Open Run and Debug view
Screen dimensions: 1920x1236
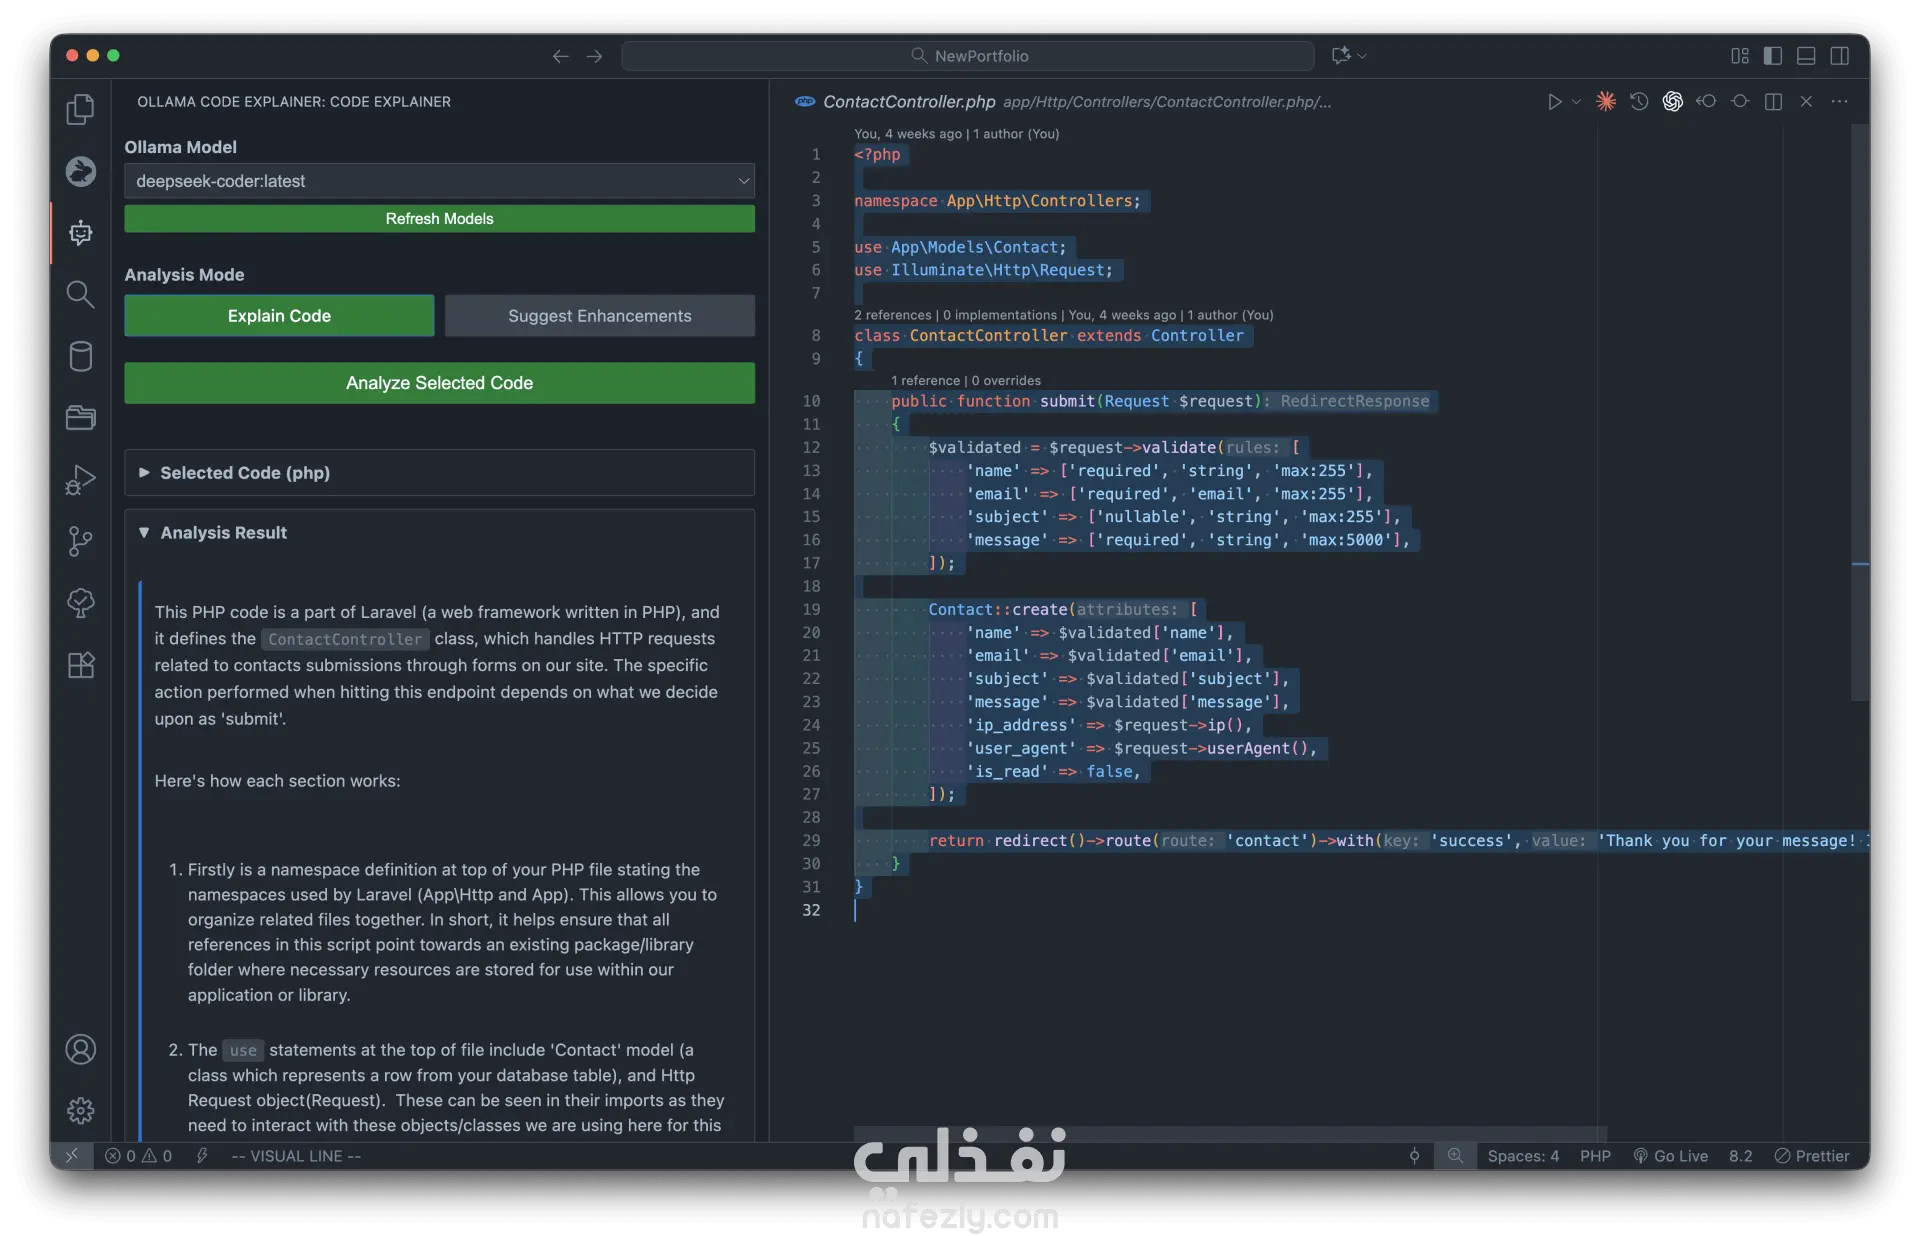tap(80, 481)
